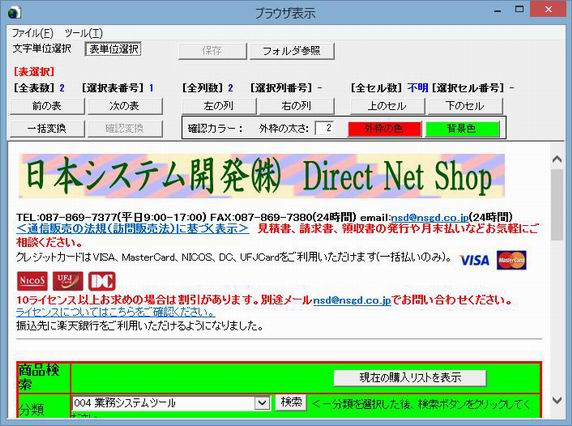The height and width of the screenshot is (426, 572).
Task: Open the ツール(T) menu
Action: [x=84, y=33]
